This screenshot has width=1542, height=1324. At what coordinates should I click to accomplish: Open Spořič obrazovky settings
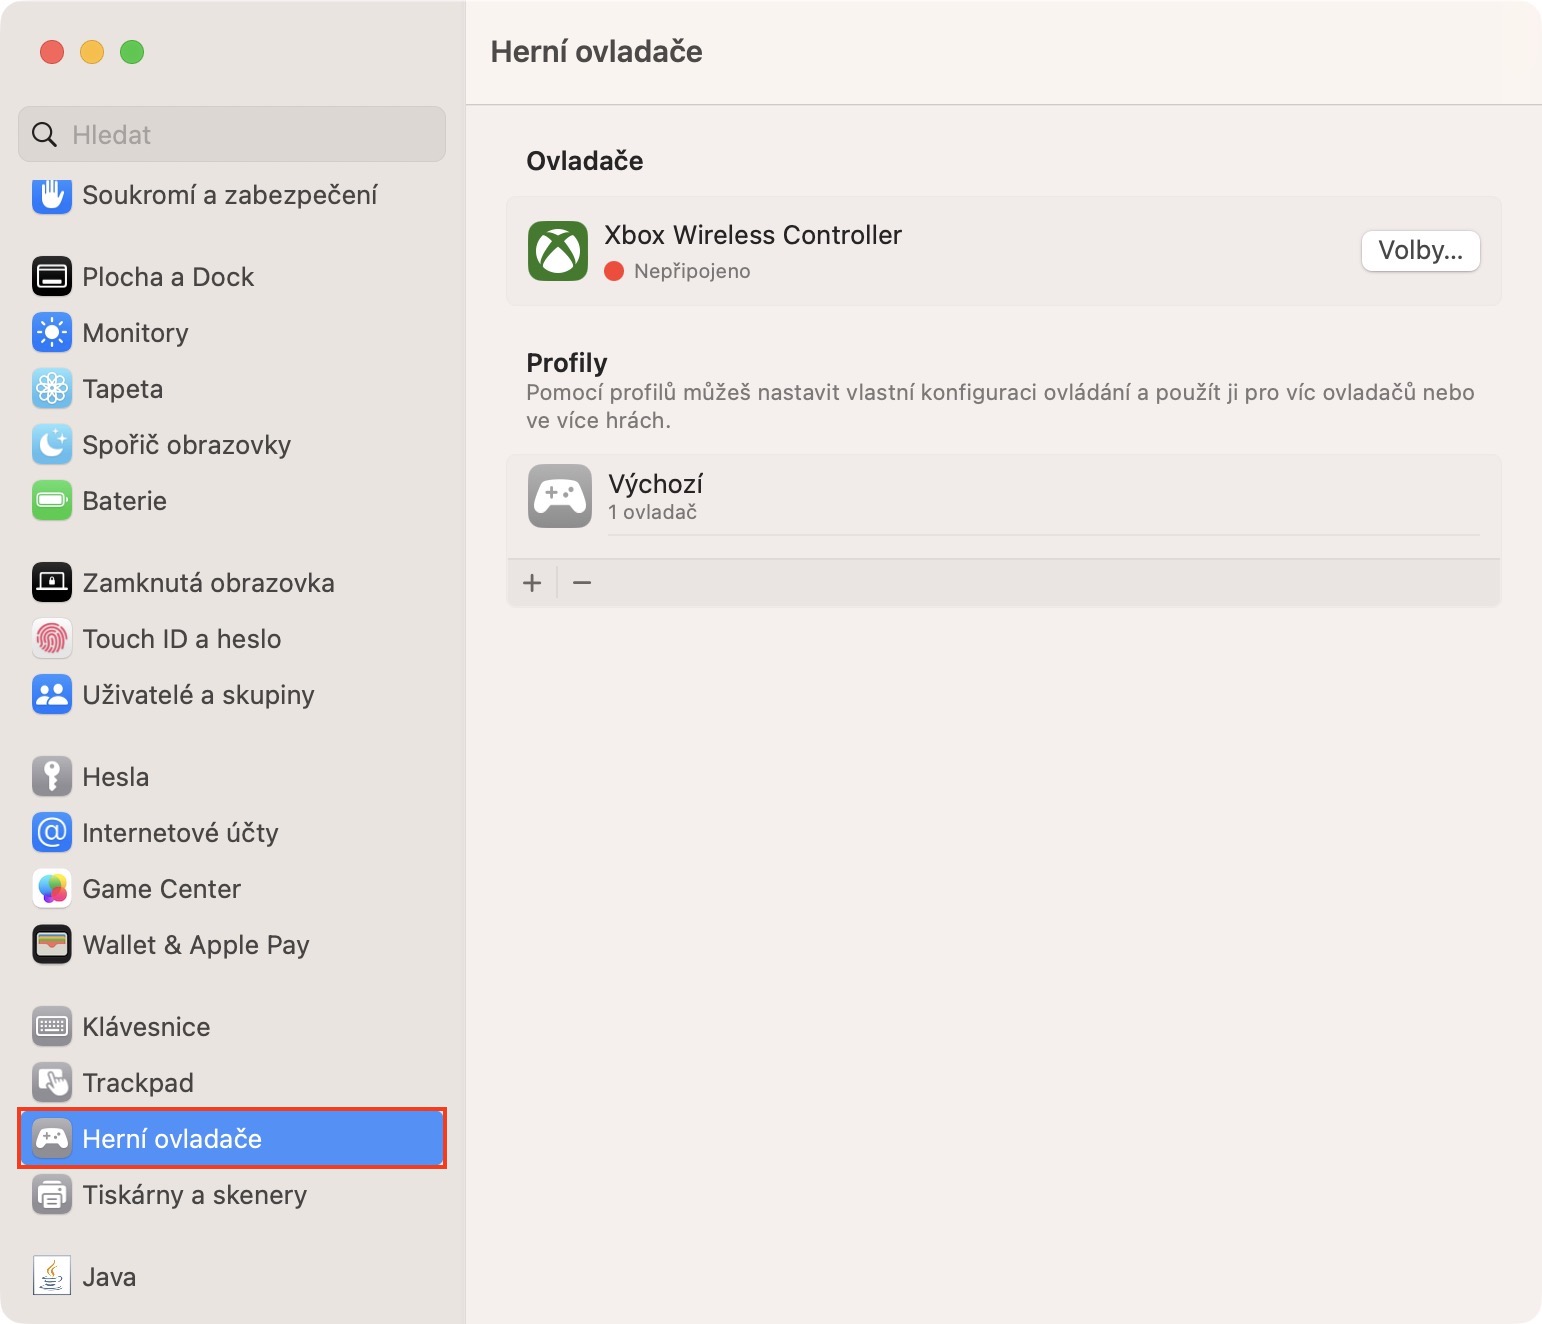coord(186,445)
